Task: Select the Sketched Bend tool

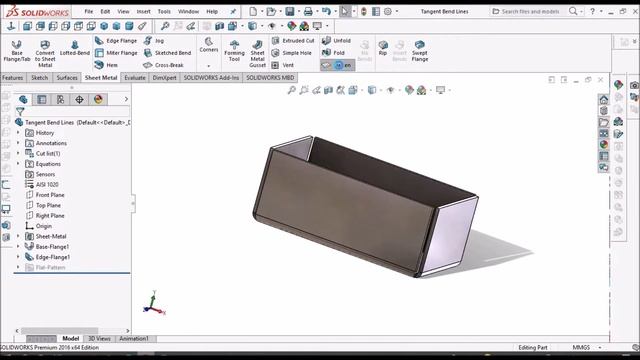Action: (167, 53)
